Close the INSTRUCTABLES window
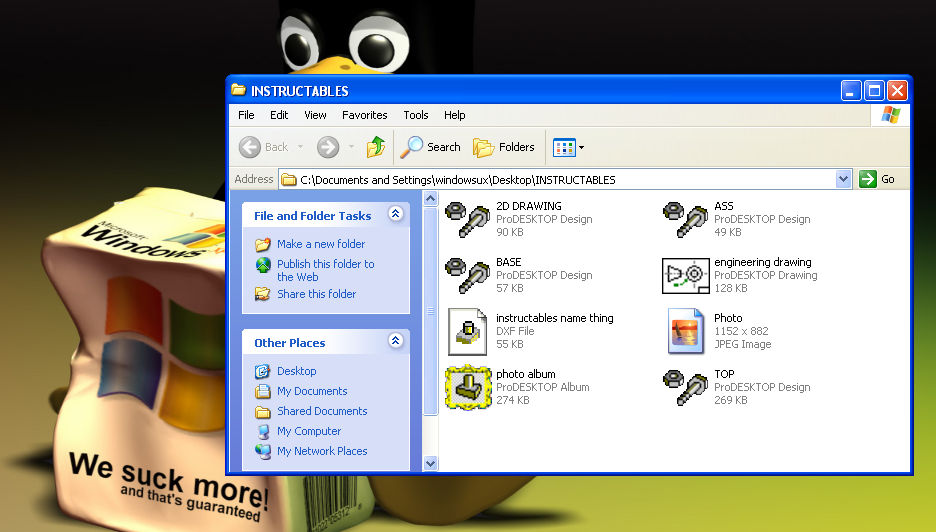The image size is (936, 532). tap(897, 91)
